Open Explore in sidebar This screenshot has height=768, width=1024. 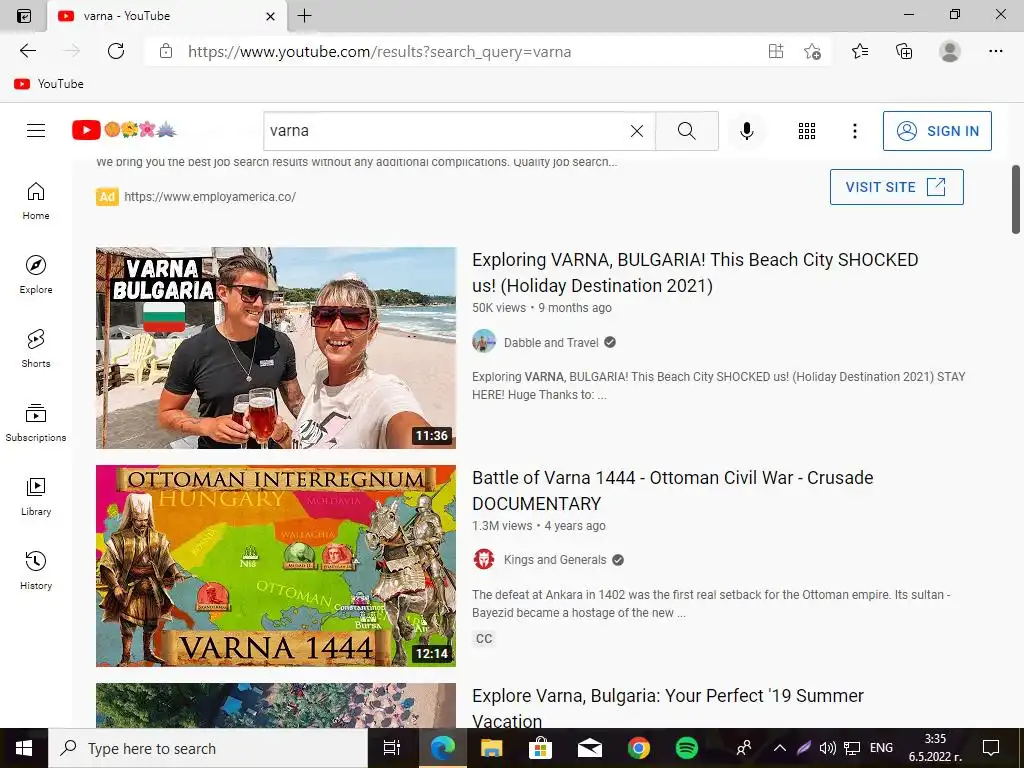36,274
